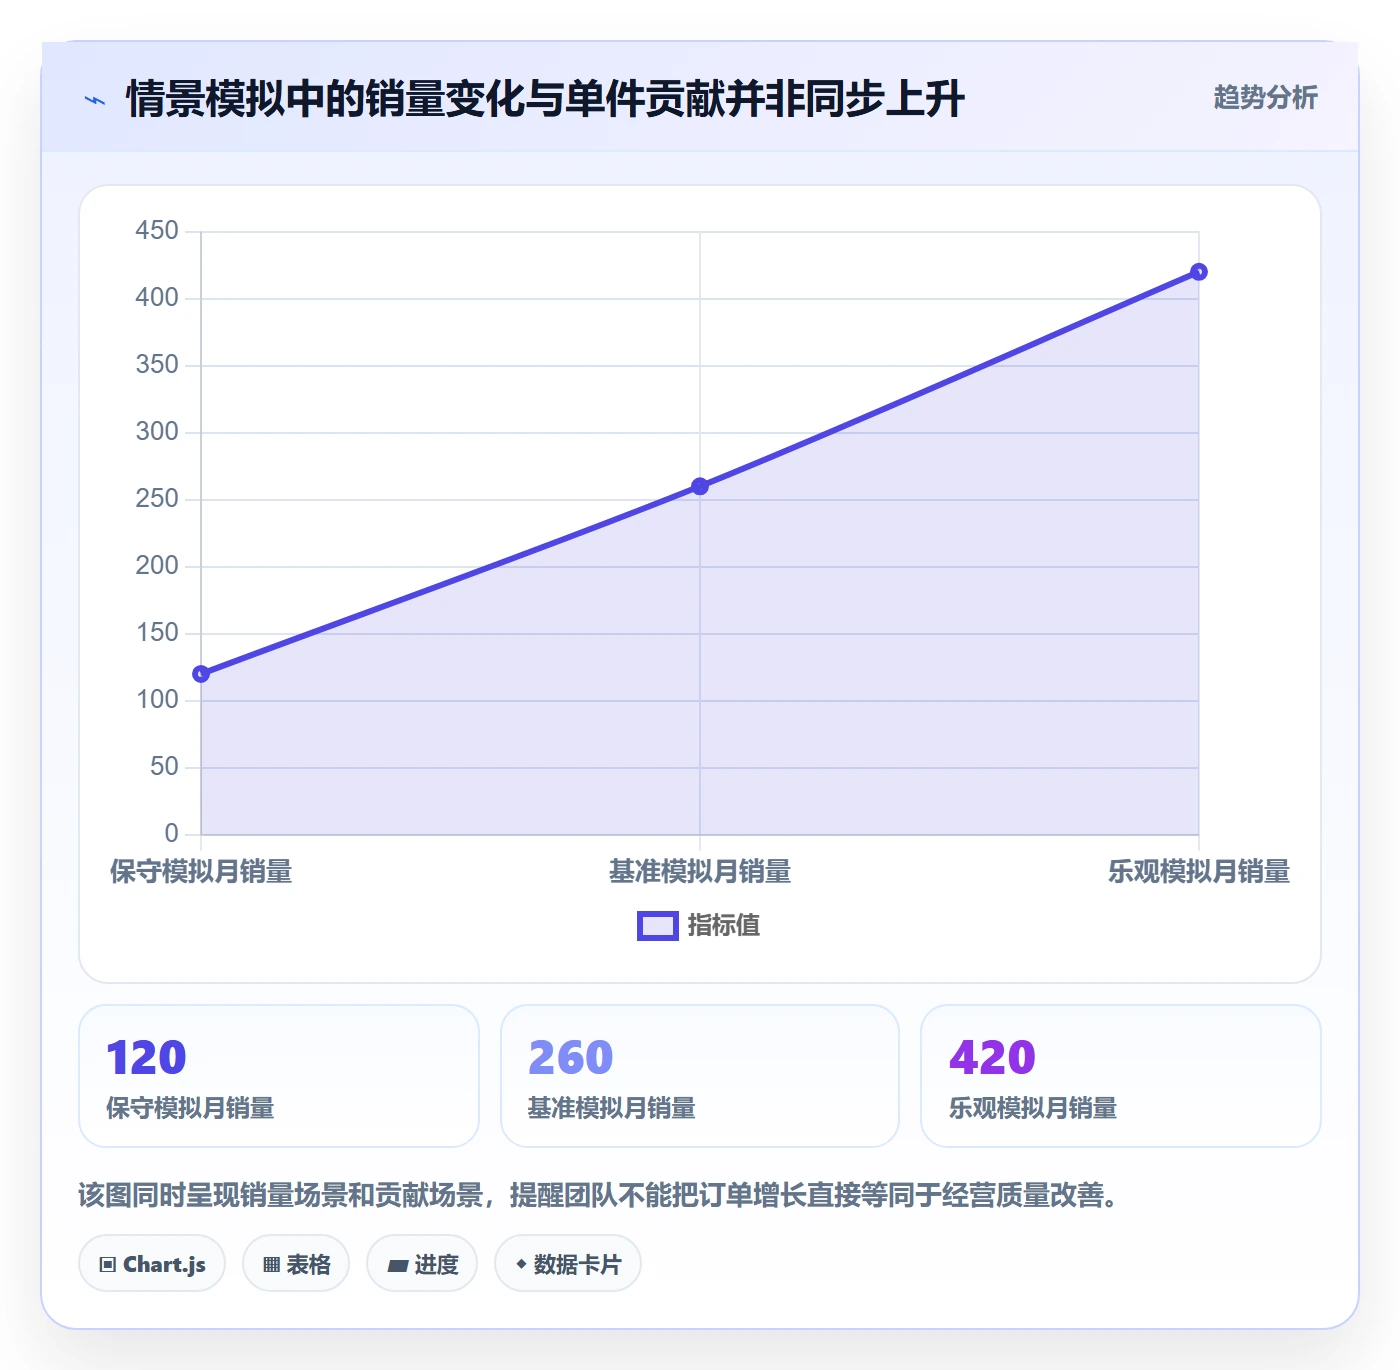The image size is (1400, 1370).
Task: Select the 乐观模拟月销量 data point on the line
Action: click(x=1199, y=272)
